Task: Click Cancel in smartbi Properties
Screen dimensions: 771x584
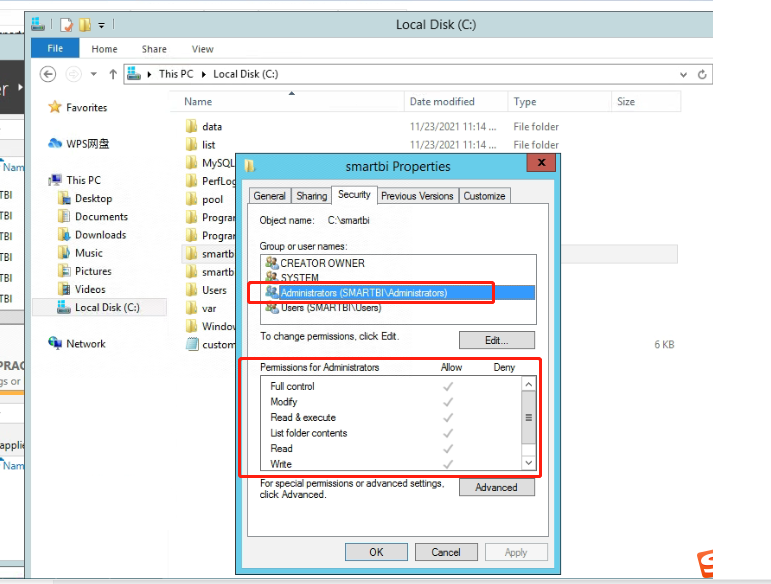Action: (x=446, y=552)
